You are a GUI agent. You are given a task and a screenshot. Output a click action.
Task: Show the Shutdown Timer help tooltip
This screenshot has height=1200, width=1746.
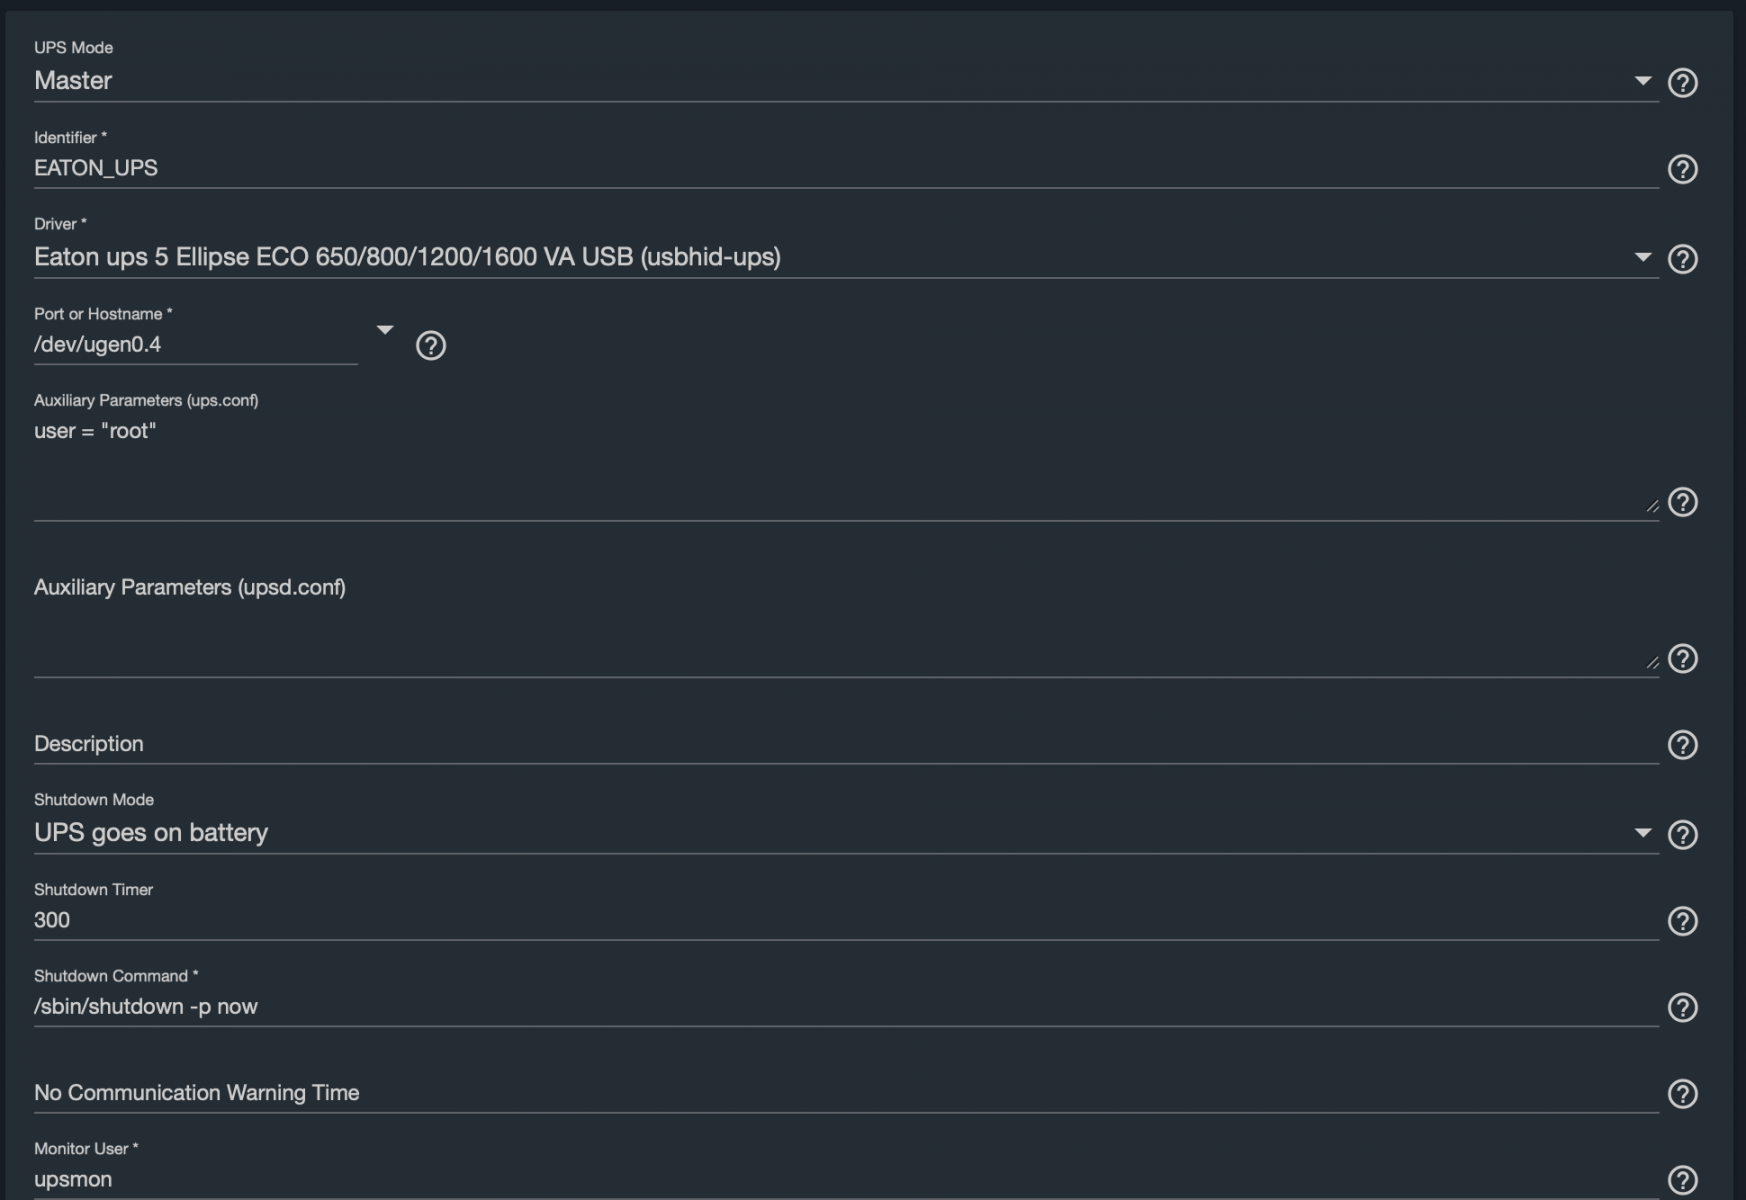pos(1683,921)
